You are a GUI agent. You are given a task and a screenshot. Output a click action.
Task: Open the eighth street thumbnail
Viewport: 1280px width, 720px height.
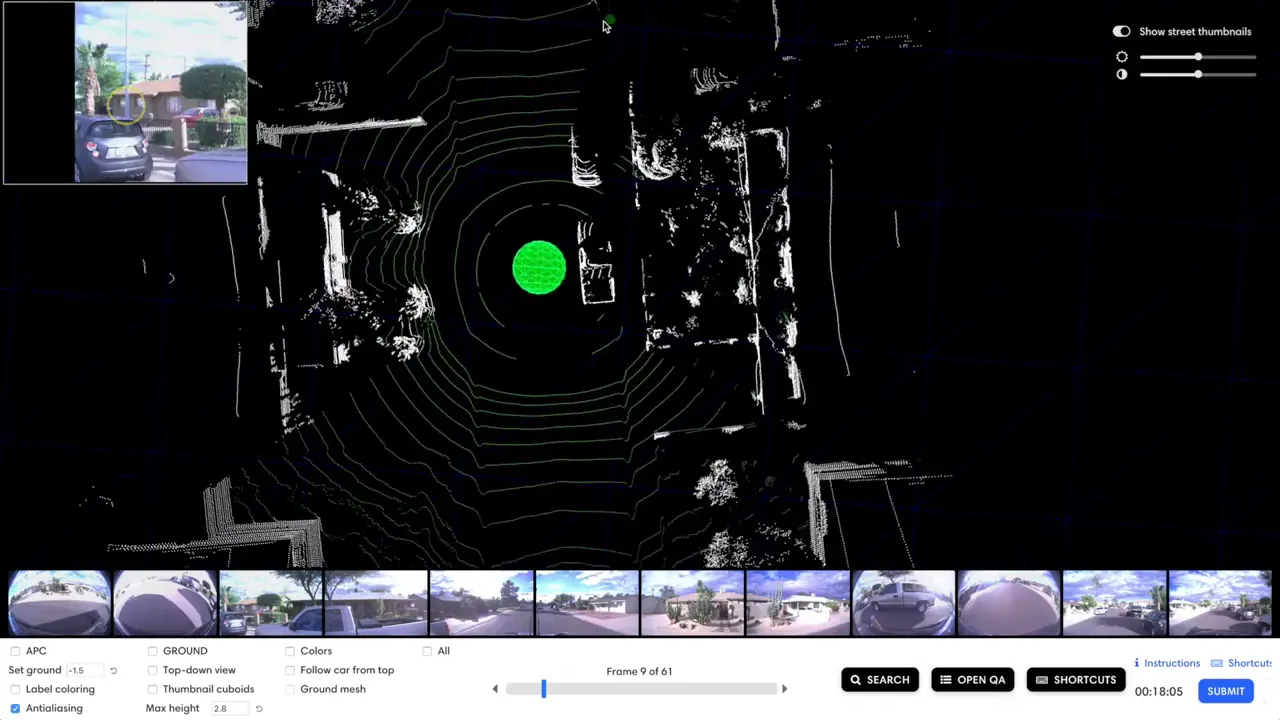pyautogui.click(x=798, y=603)
